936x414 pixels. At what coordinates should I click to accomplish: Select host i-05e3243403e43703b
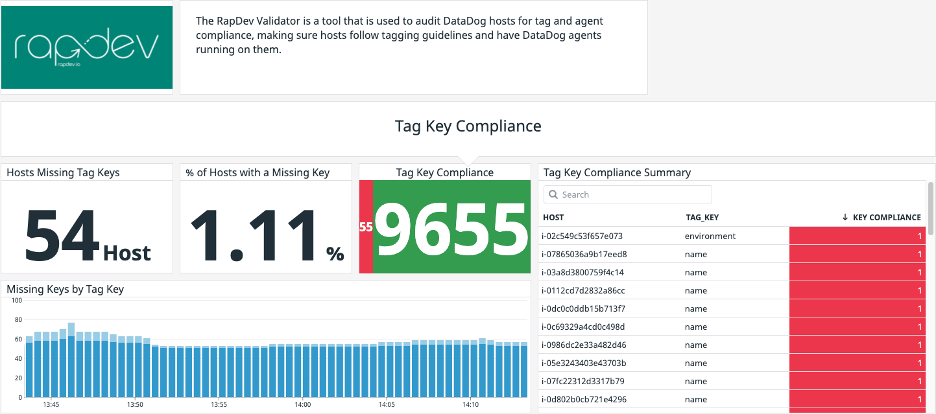pos(584,363)
